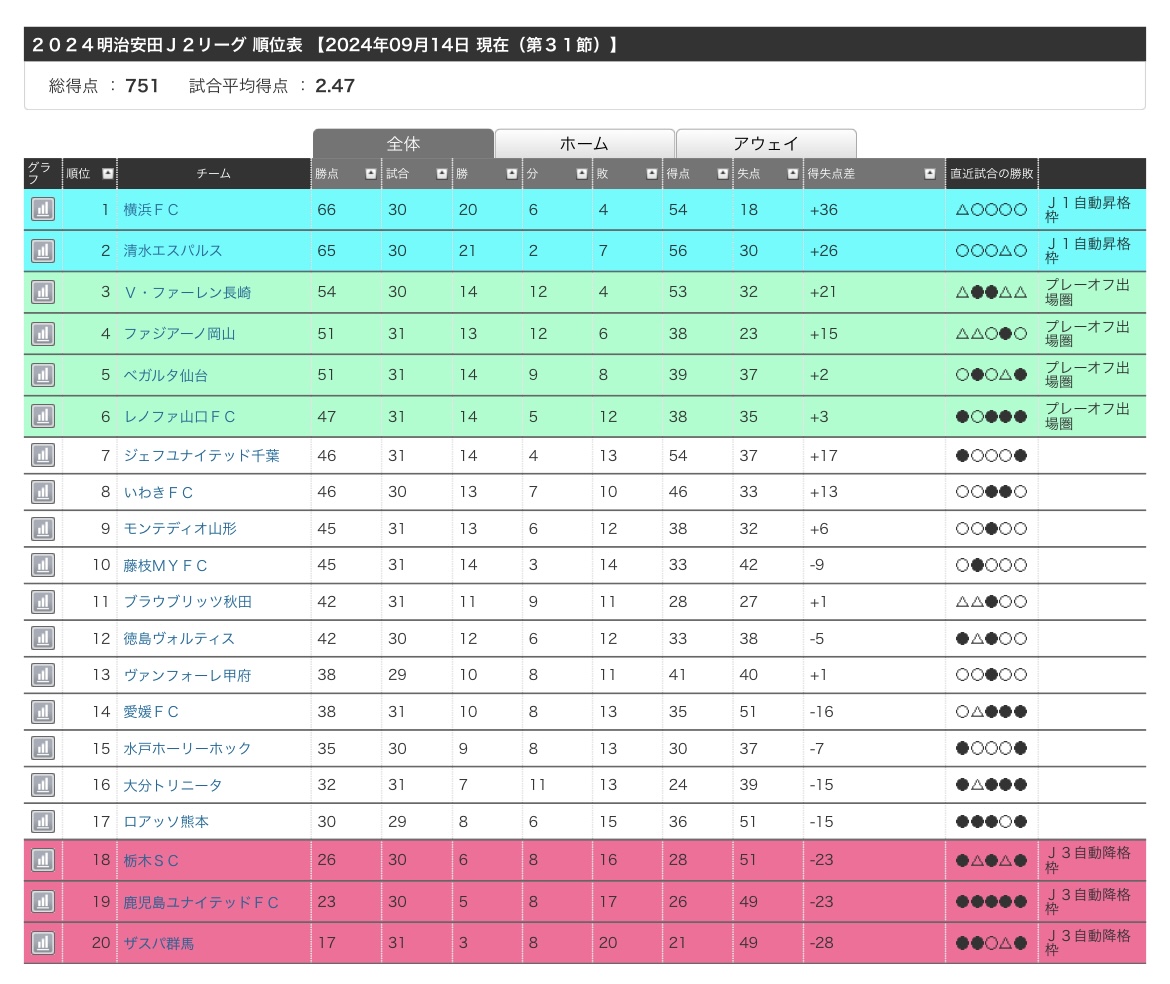Open team link ザスパ群馬
1170x984 pixels.
point(158,943)
